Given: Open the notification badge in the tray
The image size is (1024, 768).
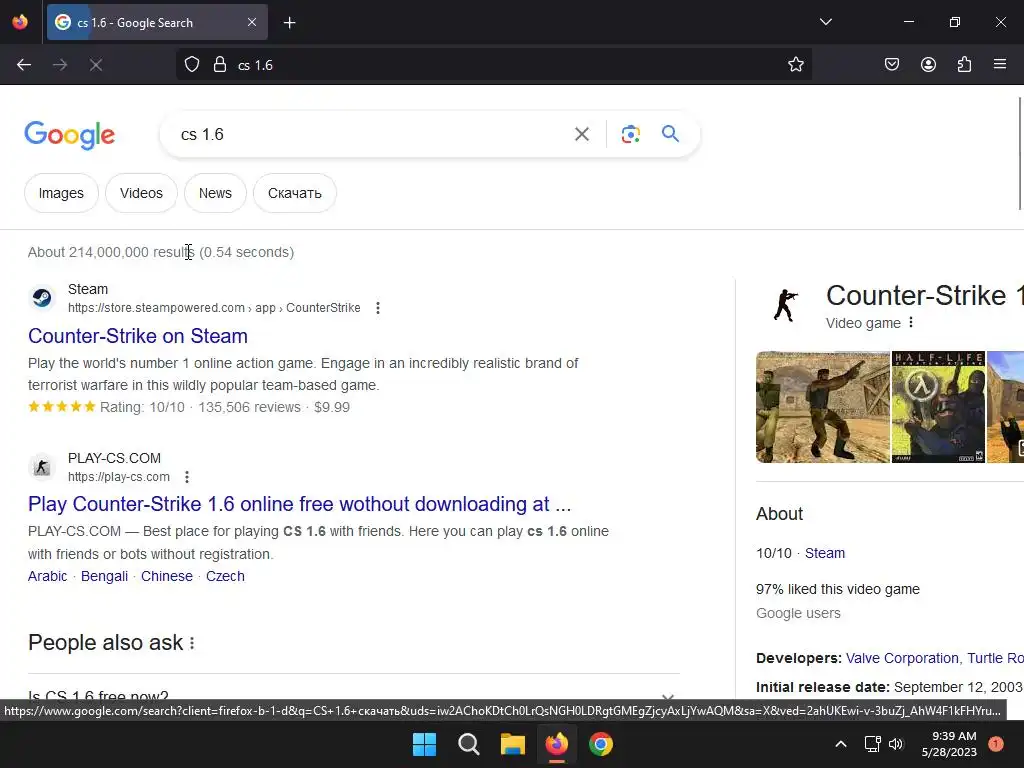Looking at the screenshot, I should [996, 744].
